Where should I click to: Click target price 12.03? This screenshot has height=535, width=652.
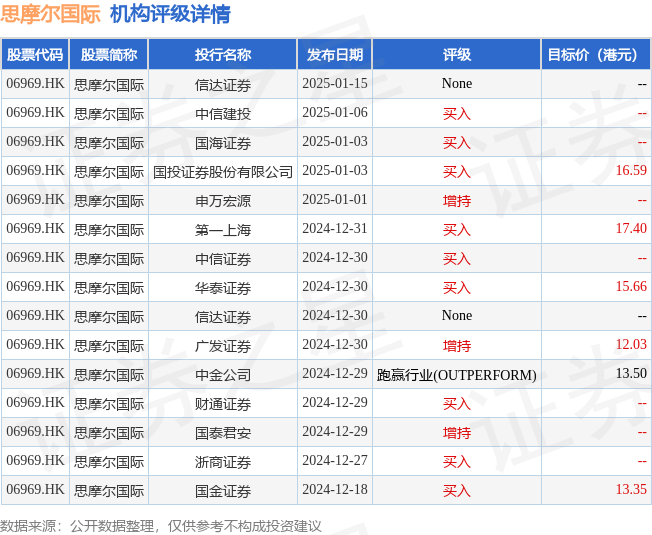(x=631, y=345)
